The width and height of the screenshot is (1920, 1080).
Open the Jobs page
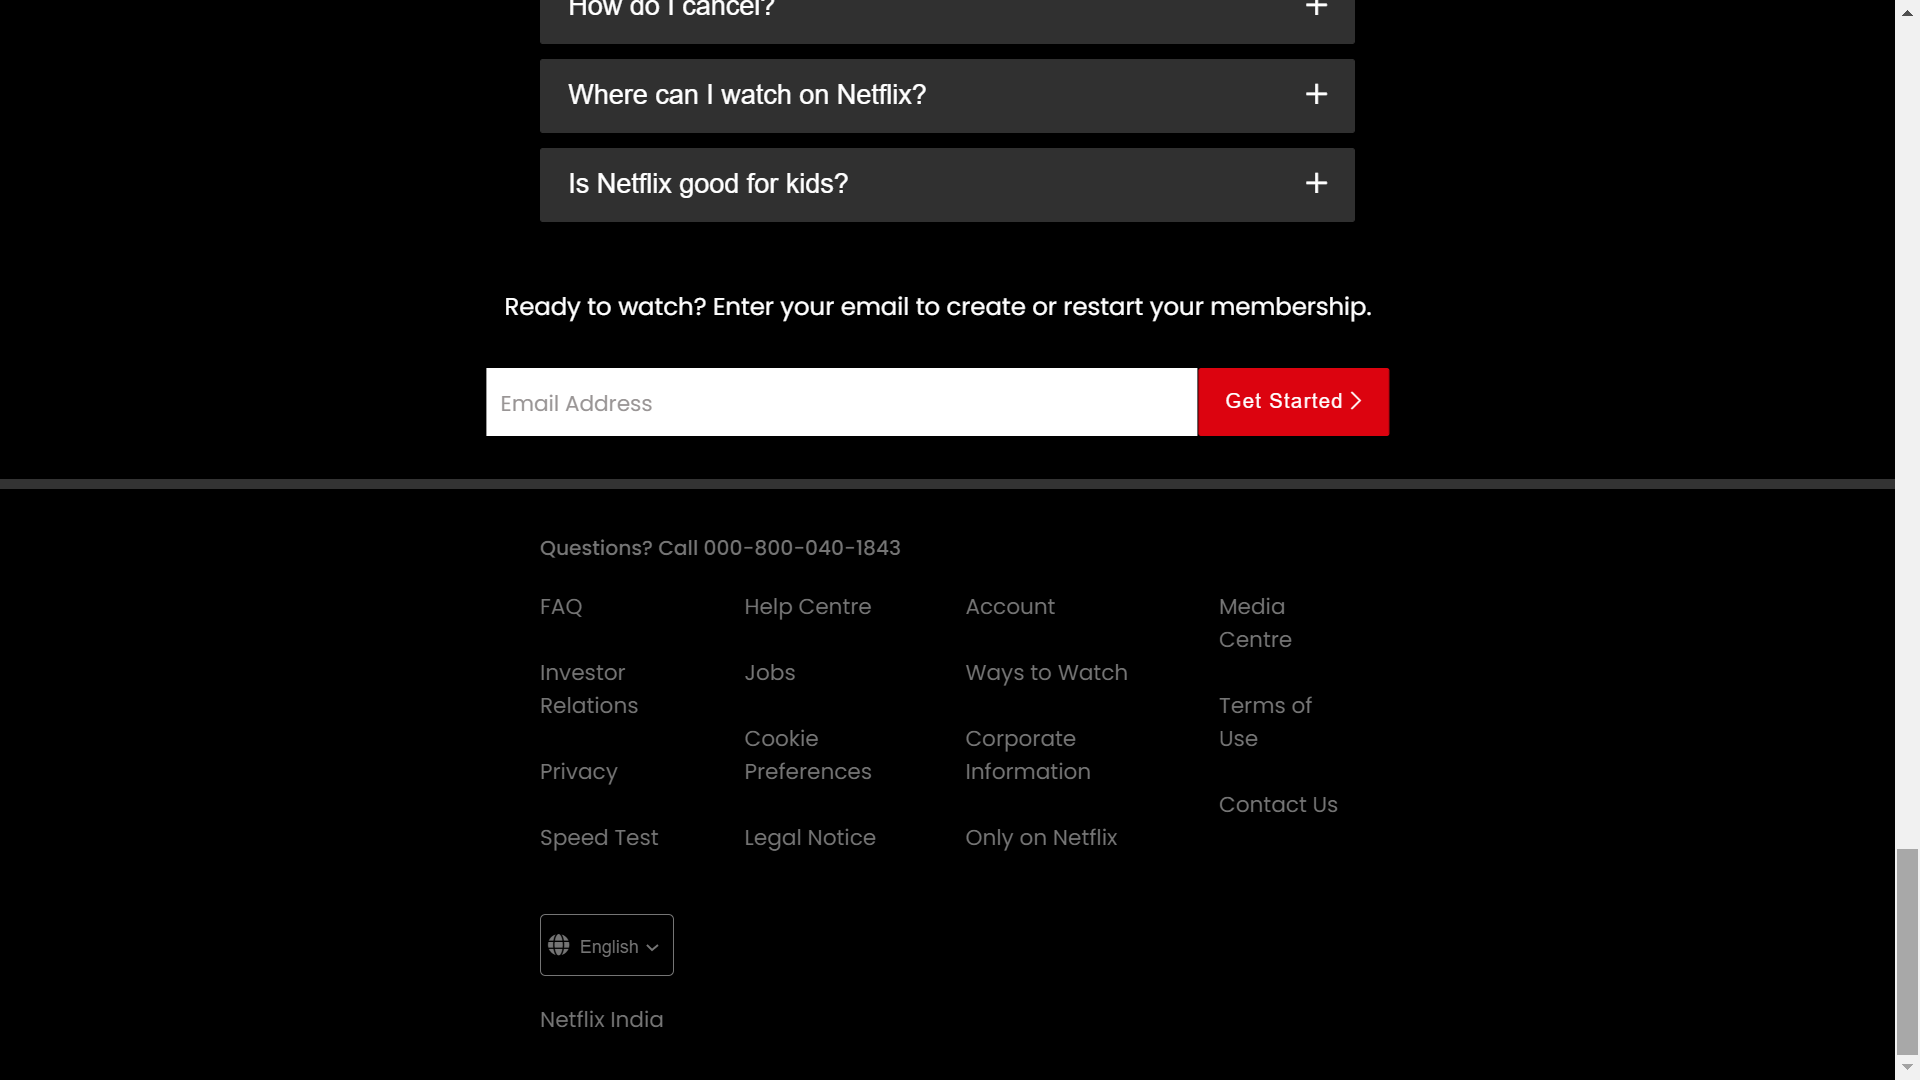coord(769,673)
